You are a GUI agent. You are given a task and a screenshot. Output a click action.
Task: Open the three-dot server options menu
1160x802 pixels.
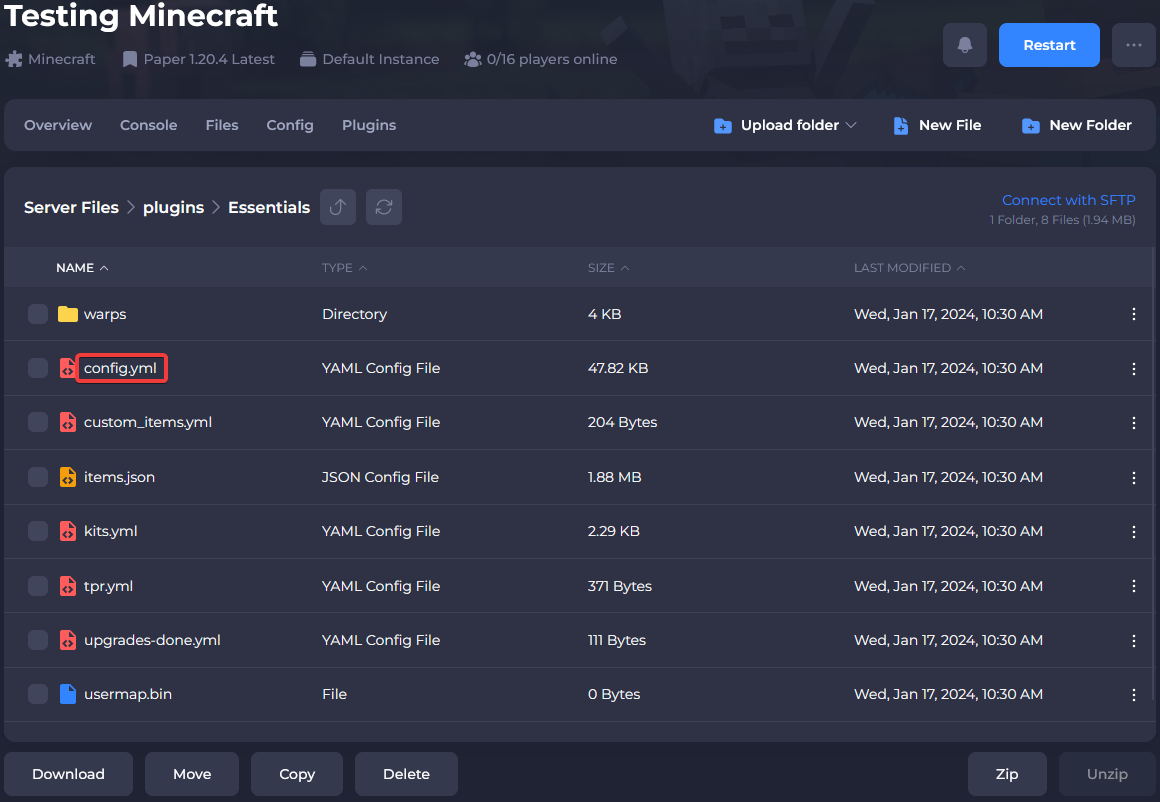pyautogui.click(x=1133, y=45)
